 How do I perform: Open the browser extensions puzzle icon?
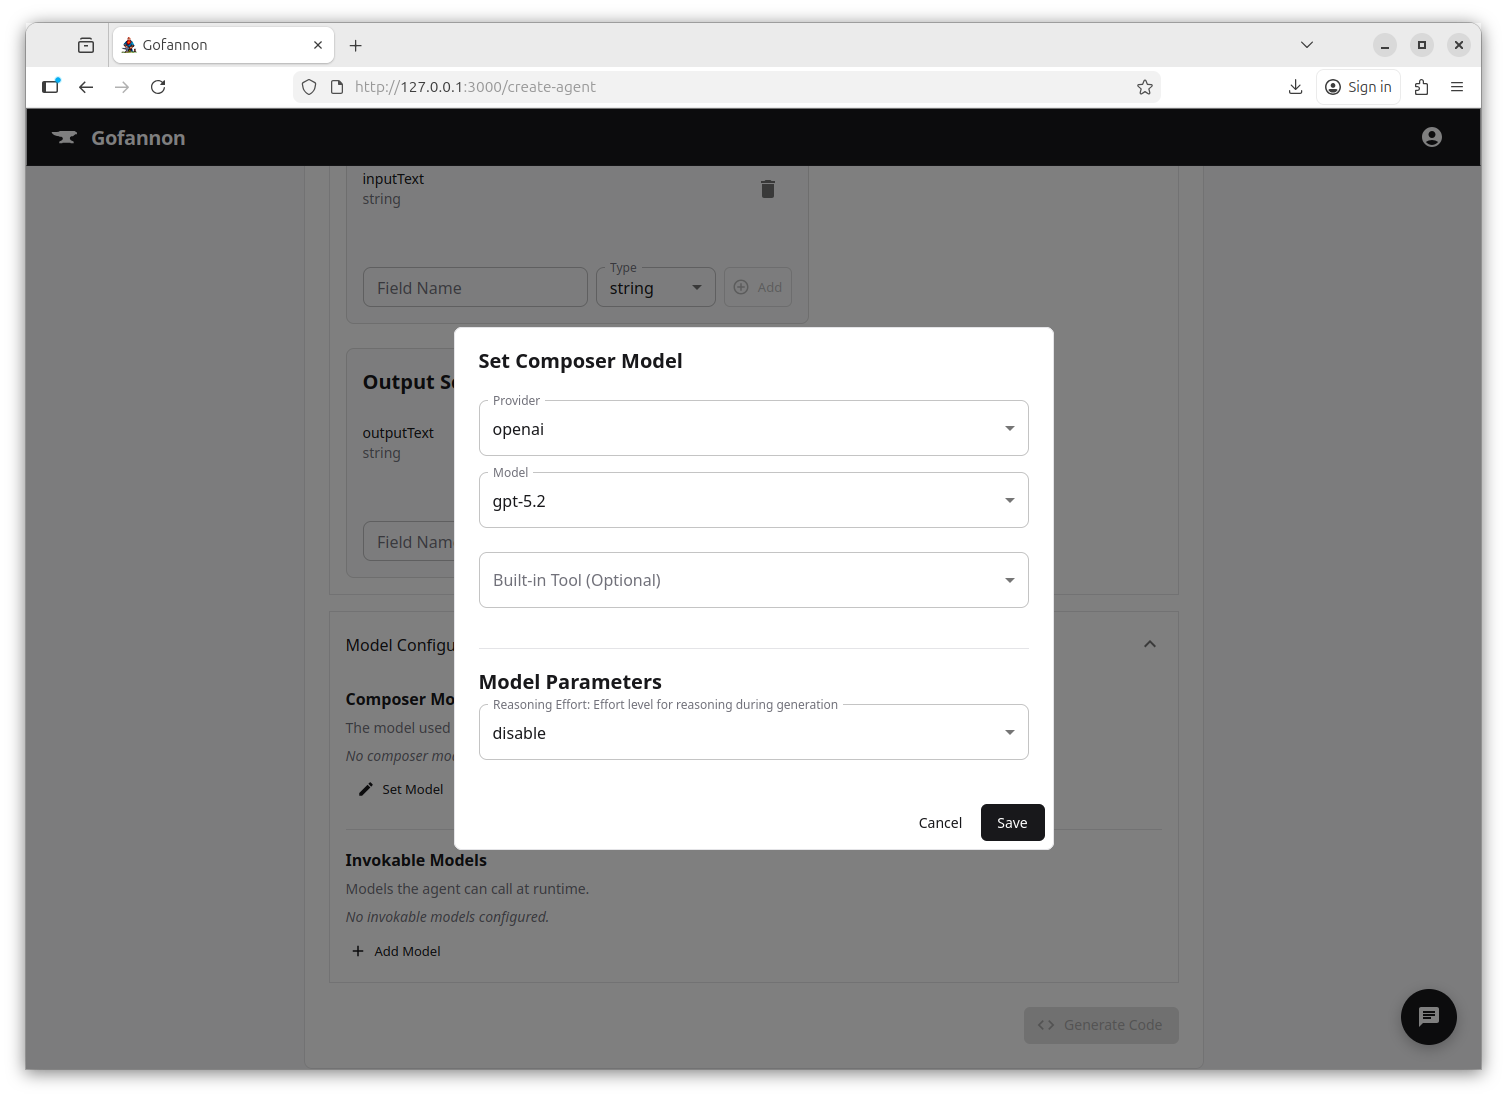click(1421, 87)
